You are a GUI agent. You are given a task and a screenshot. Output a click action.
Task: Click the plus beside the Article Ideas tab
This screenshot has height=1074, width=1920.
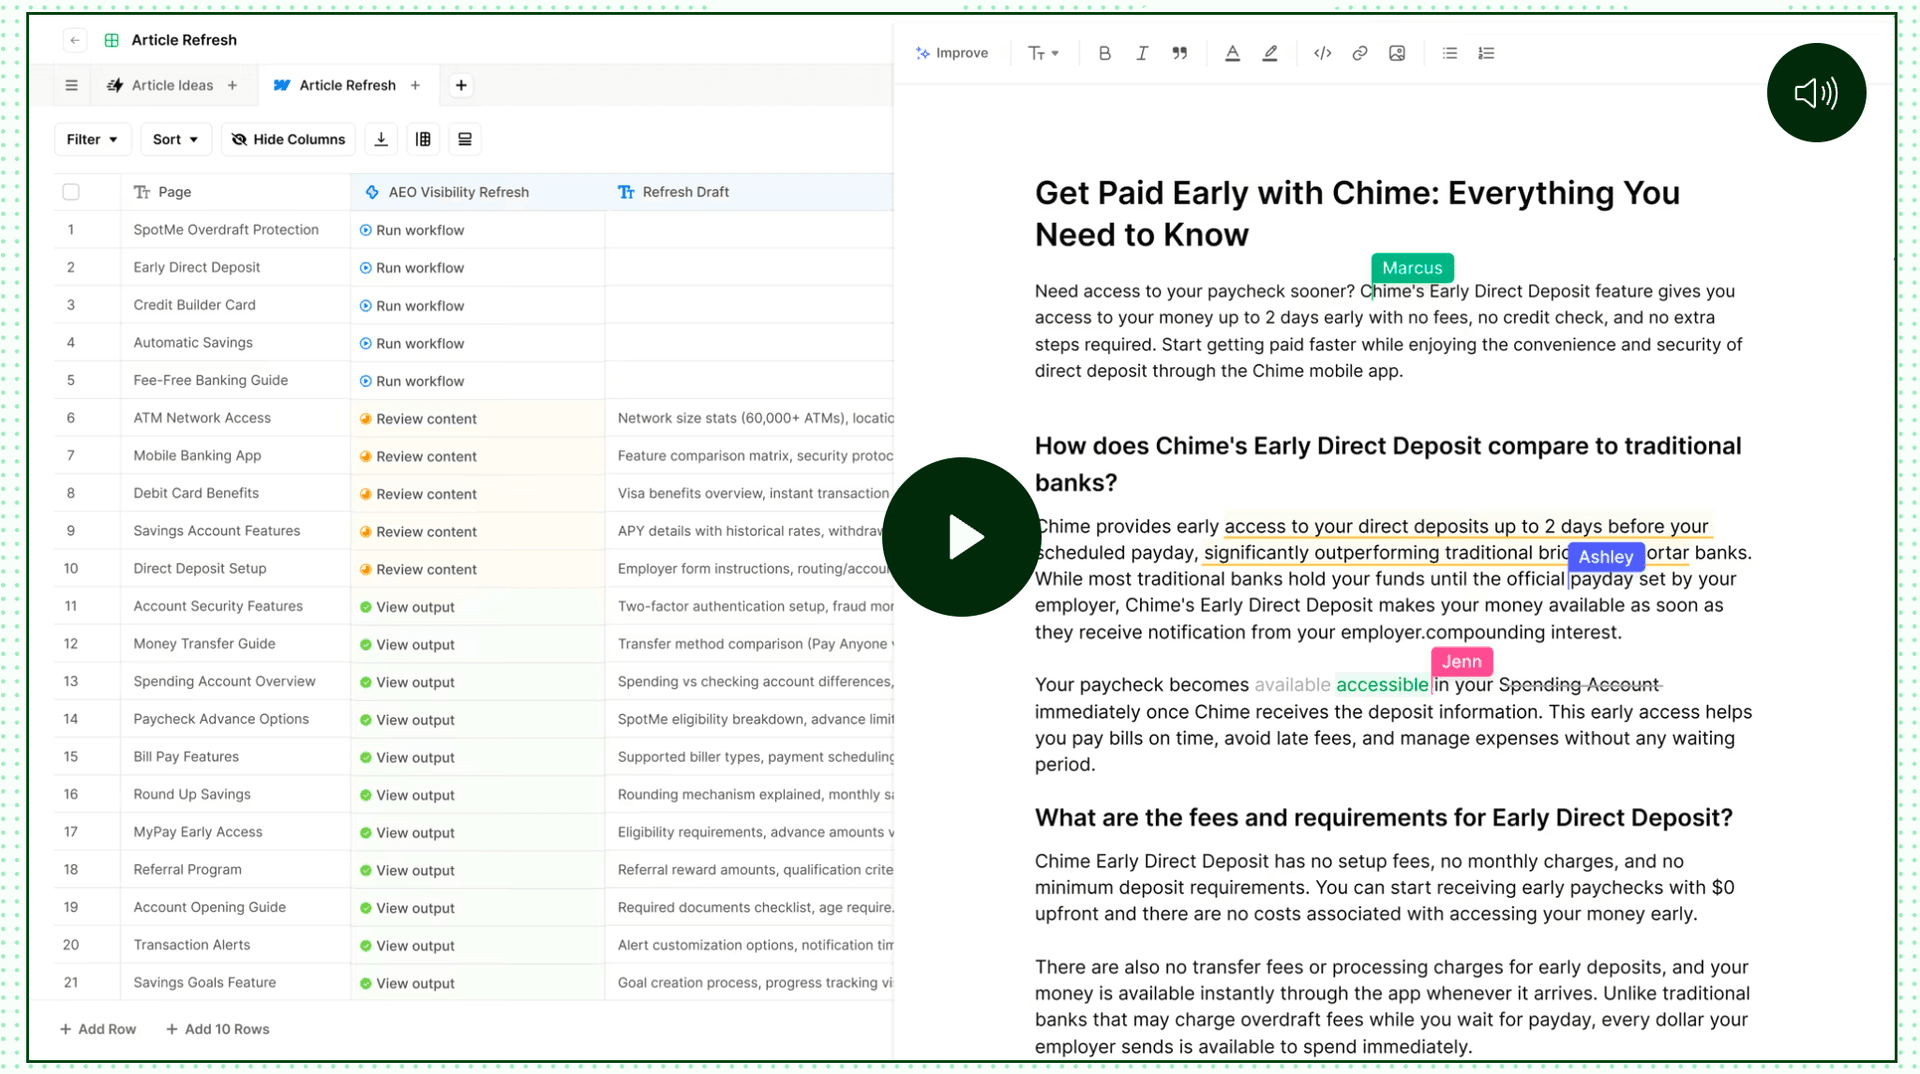tap(232, 85)
